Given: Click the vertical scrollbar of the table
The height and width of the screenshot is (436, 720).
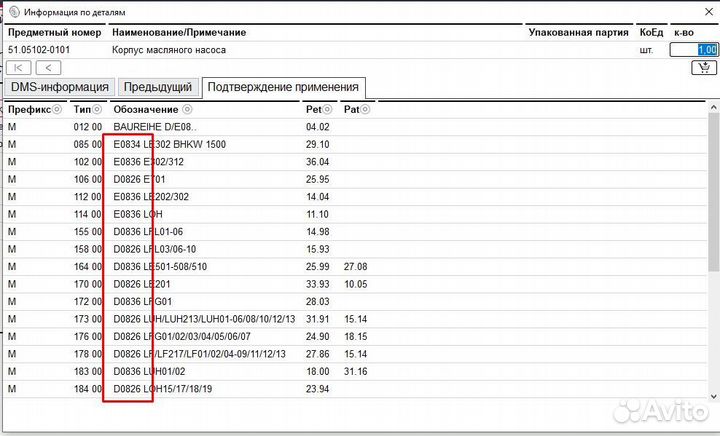Looking at the screenshot, I should 714,250.
